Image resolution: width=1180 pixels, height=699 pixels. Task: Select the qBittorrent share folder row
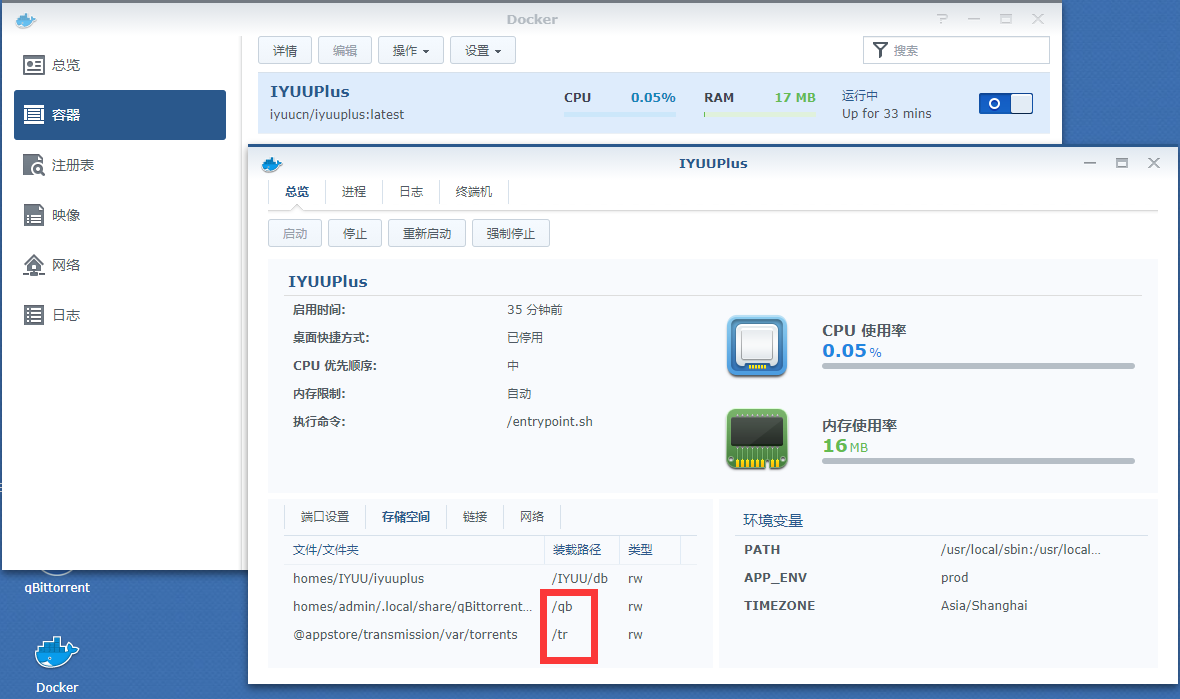[491, 606]
